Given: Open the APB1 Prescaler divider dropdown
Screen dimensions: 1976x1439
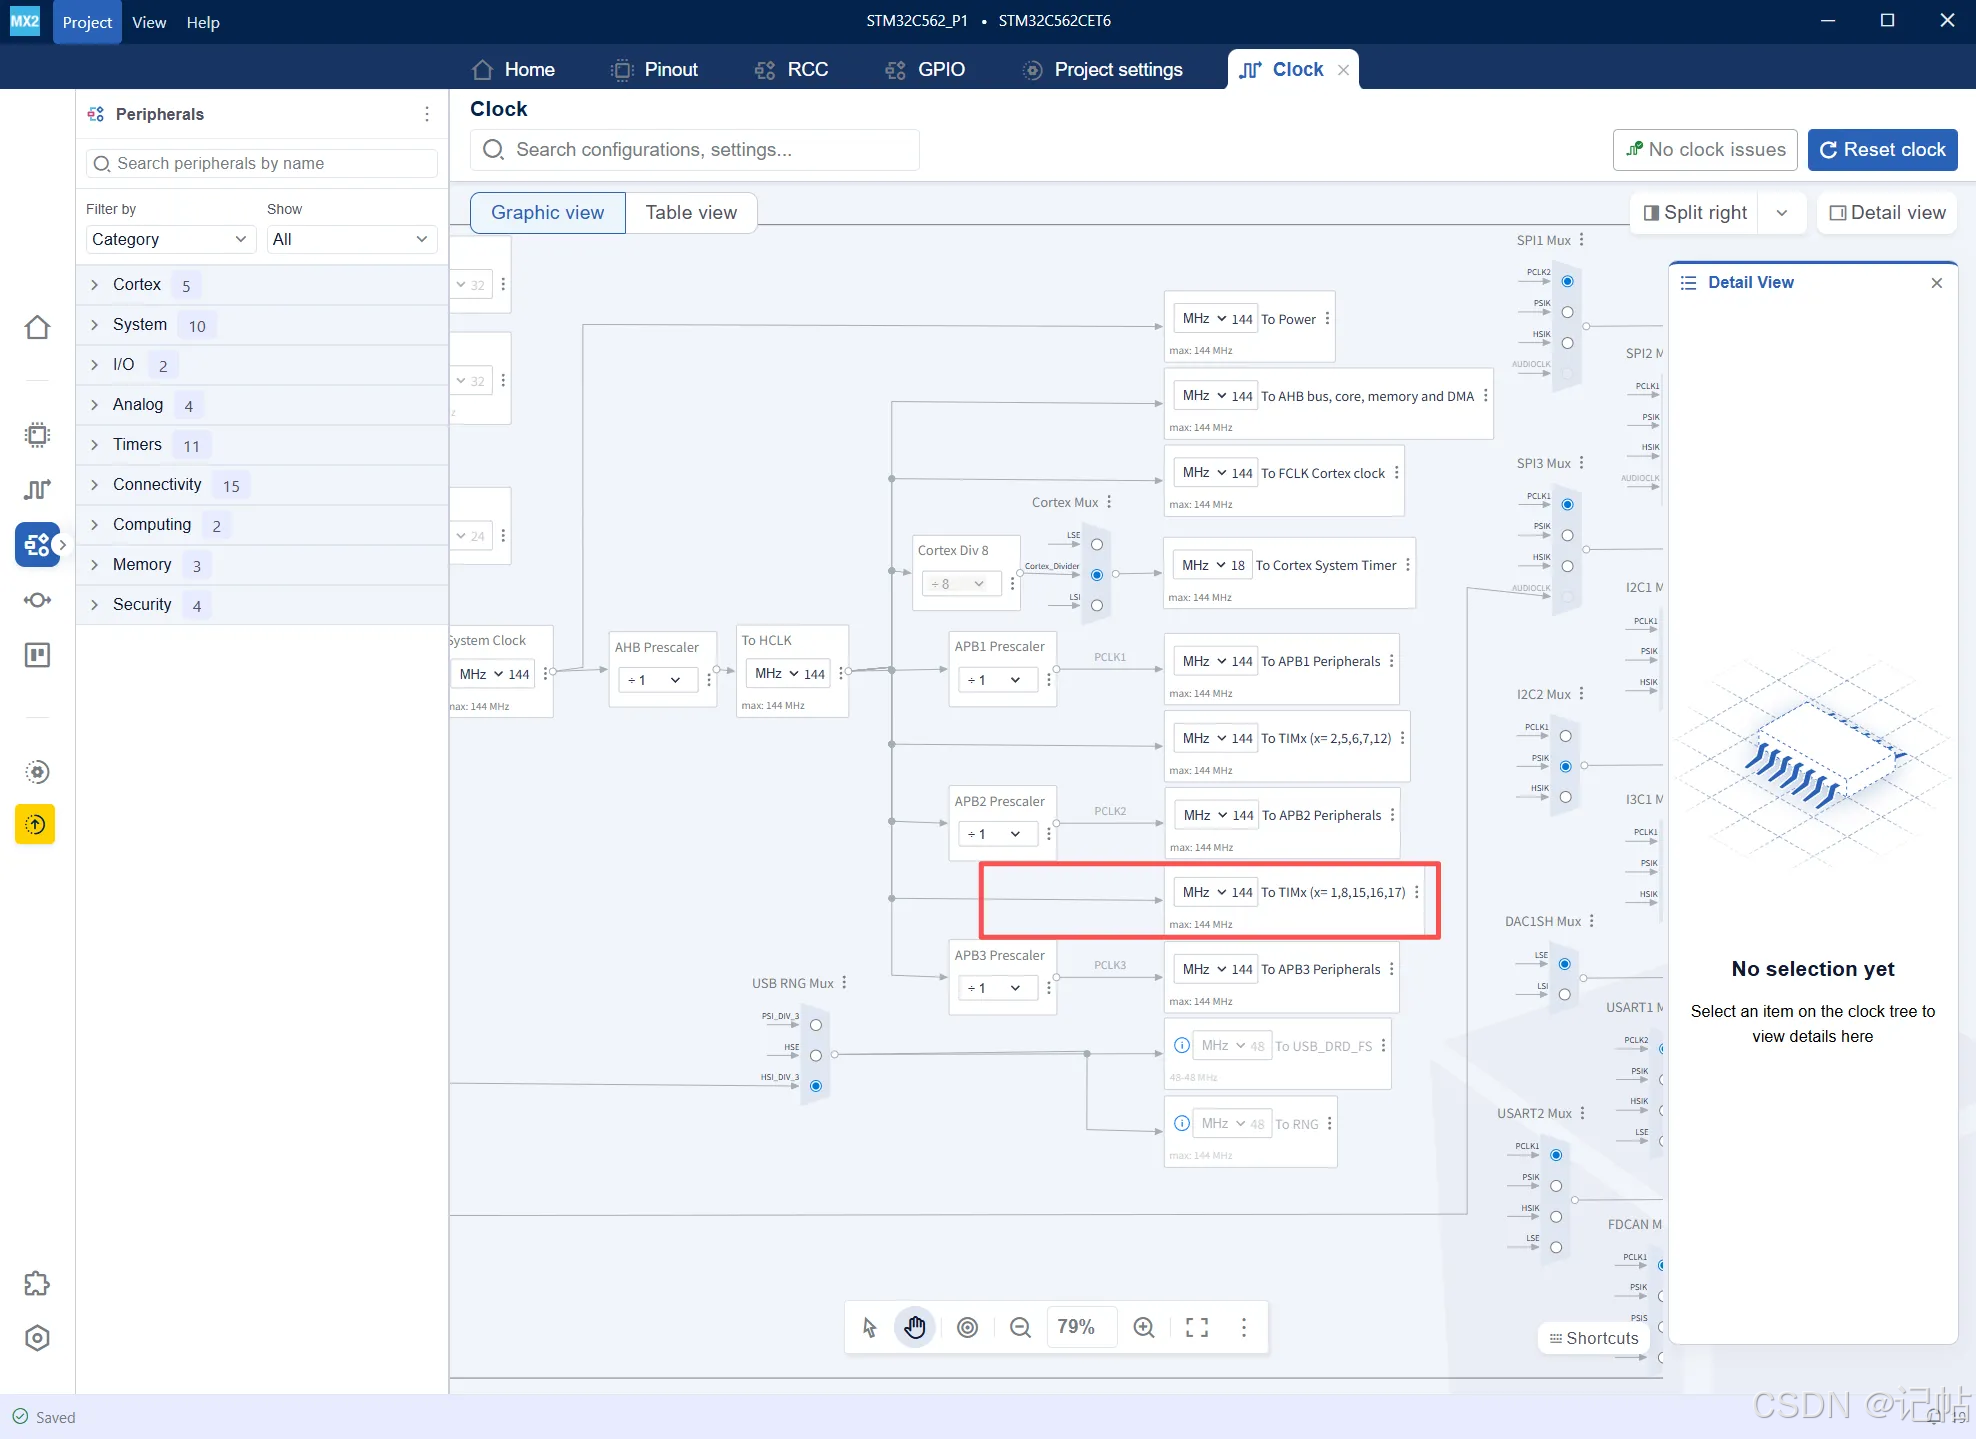Looking at the screenshot, I should pyautogui.click(x=997, y=680).
